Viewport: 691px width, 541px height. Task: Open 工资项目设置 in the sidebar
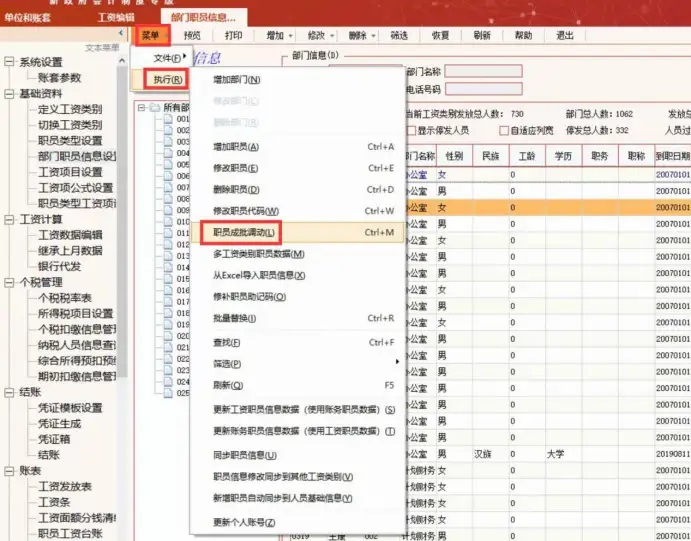70,172
